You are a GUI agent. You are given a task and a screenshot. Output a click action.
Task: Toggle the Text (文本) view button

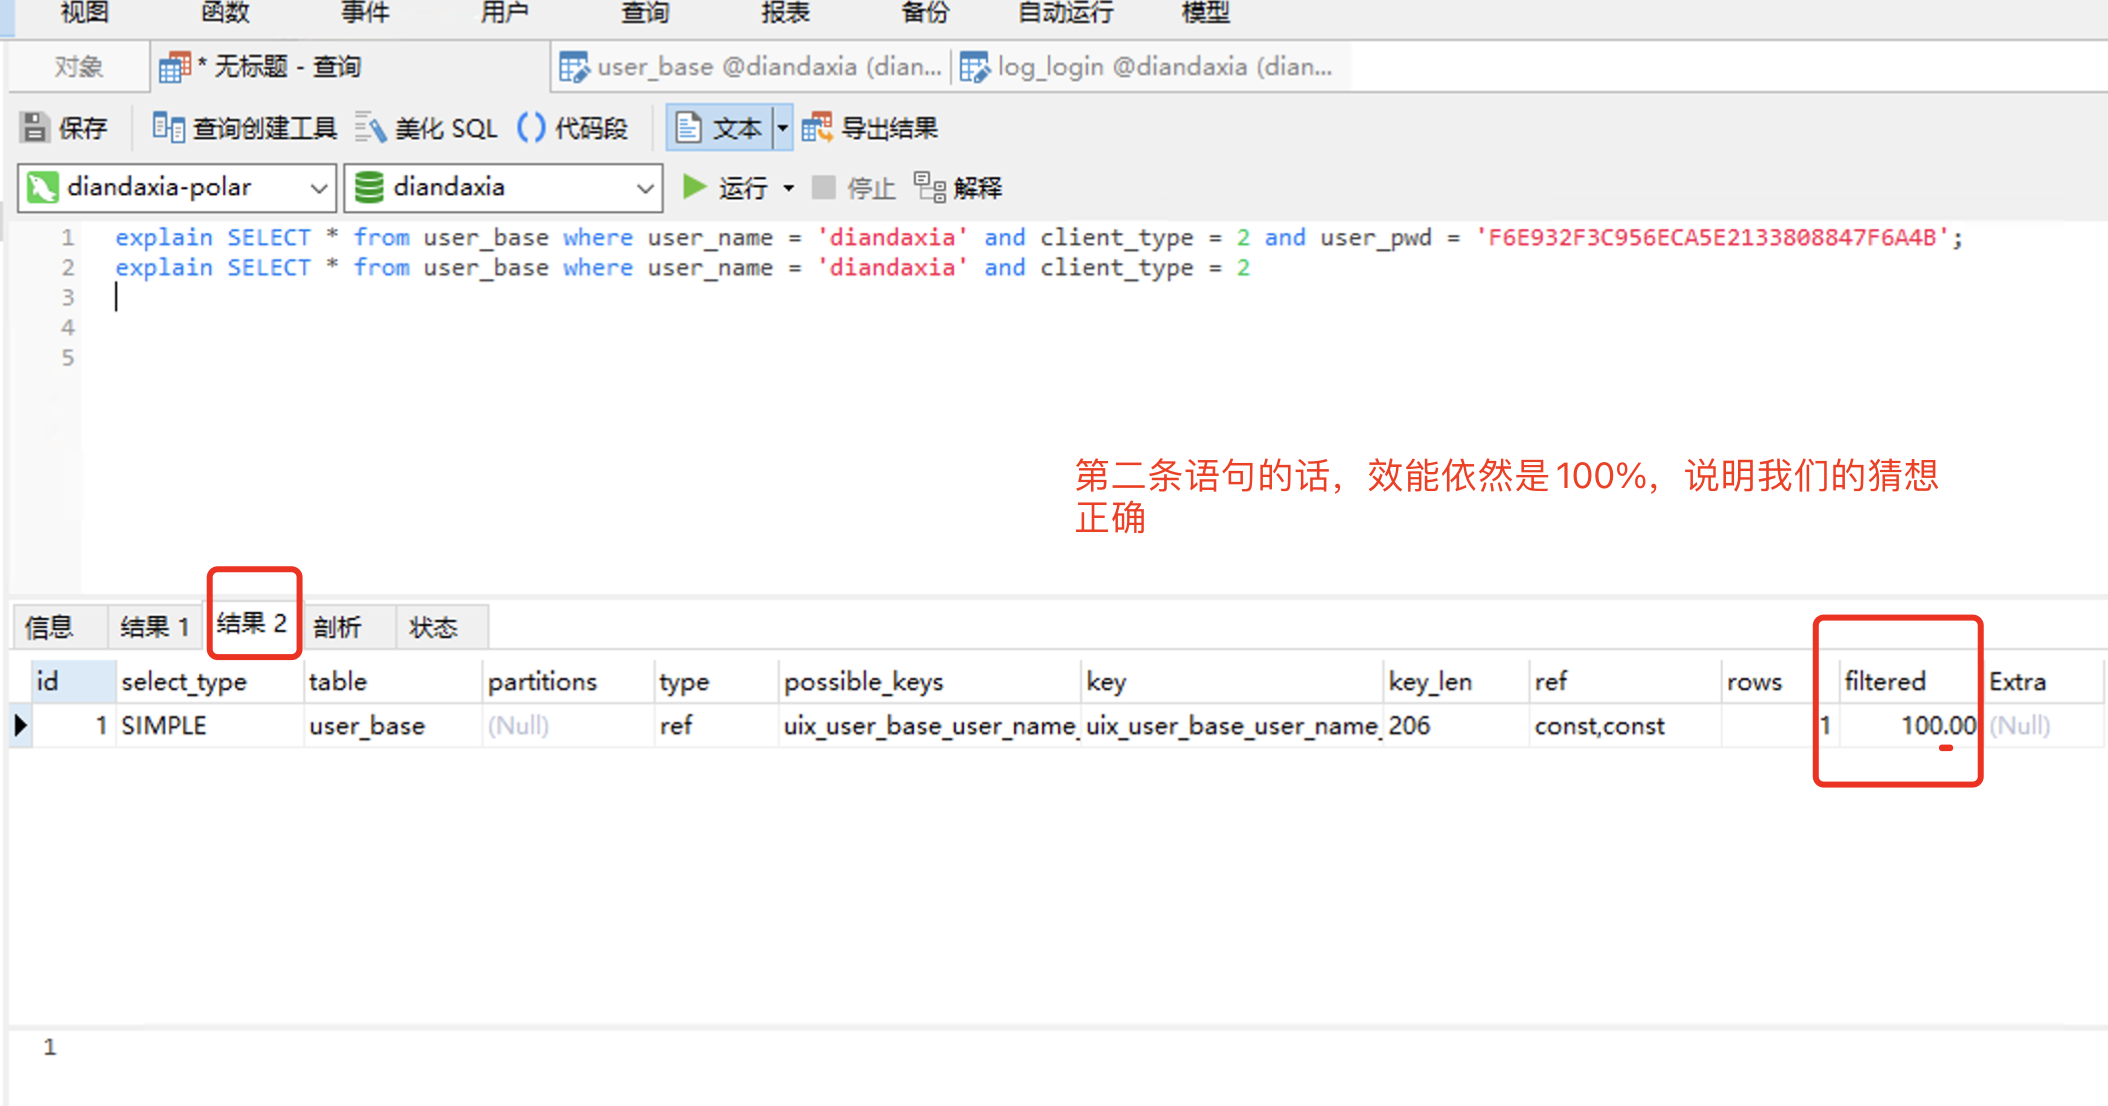720,128
